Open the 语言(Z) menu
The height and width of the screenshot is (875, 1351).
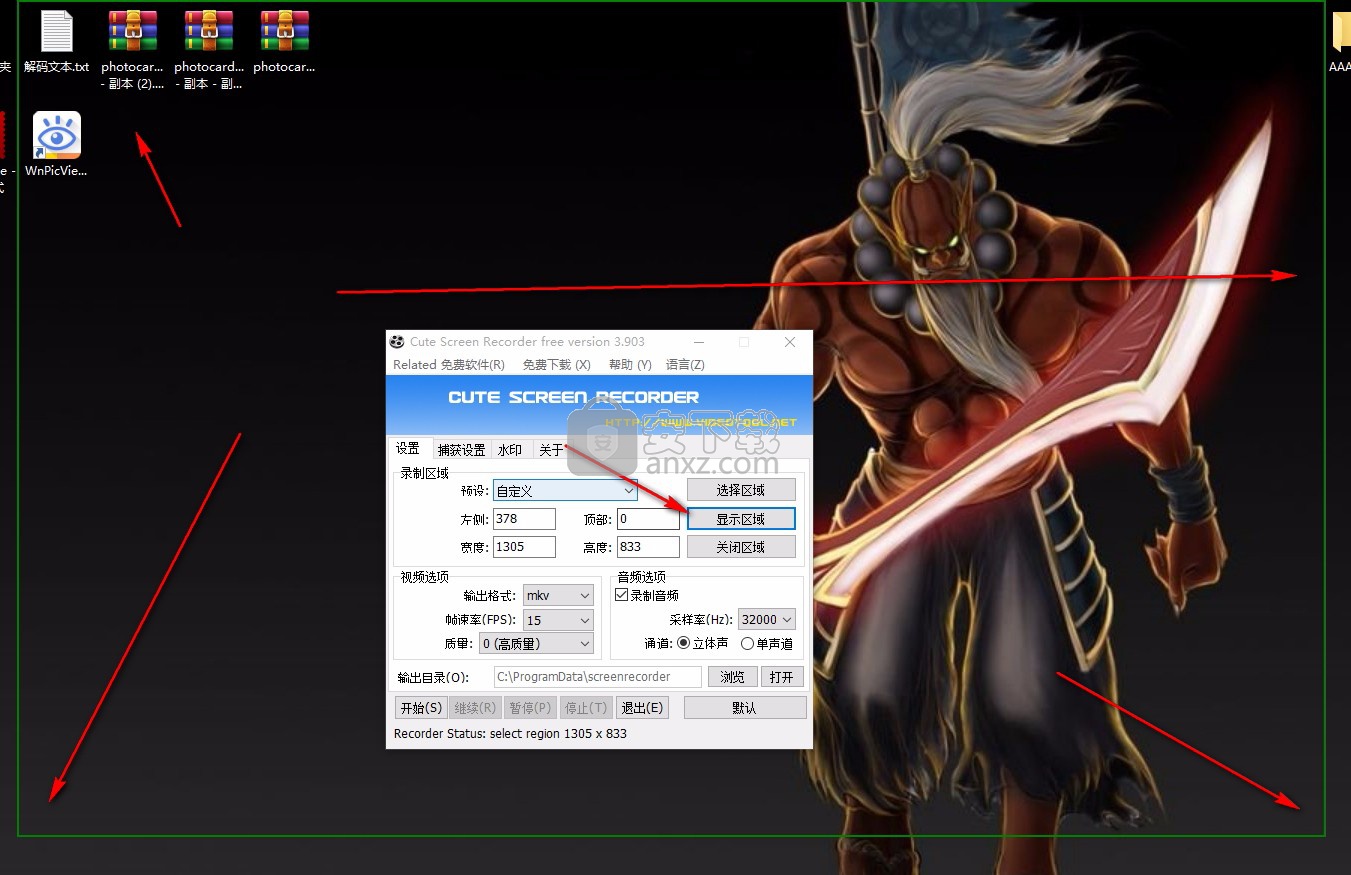coord(685,365)
